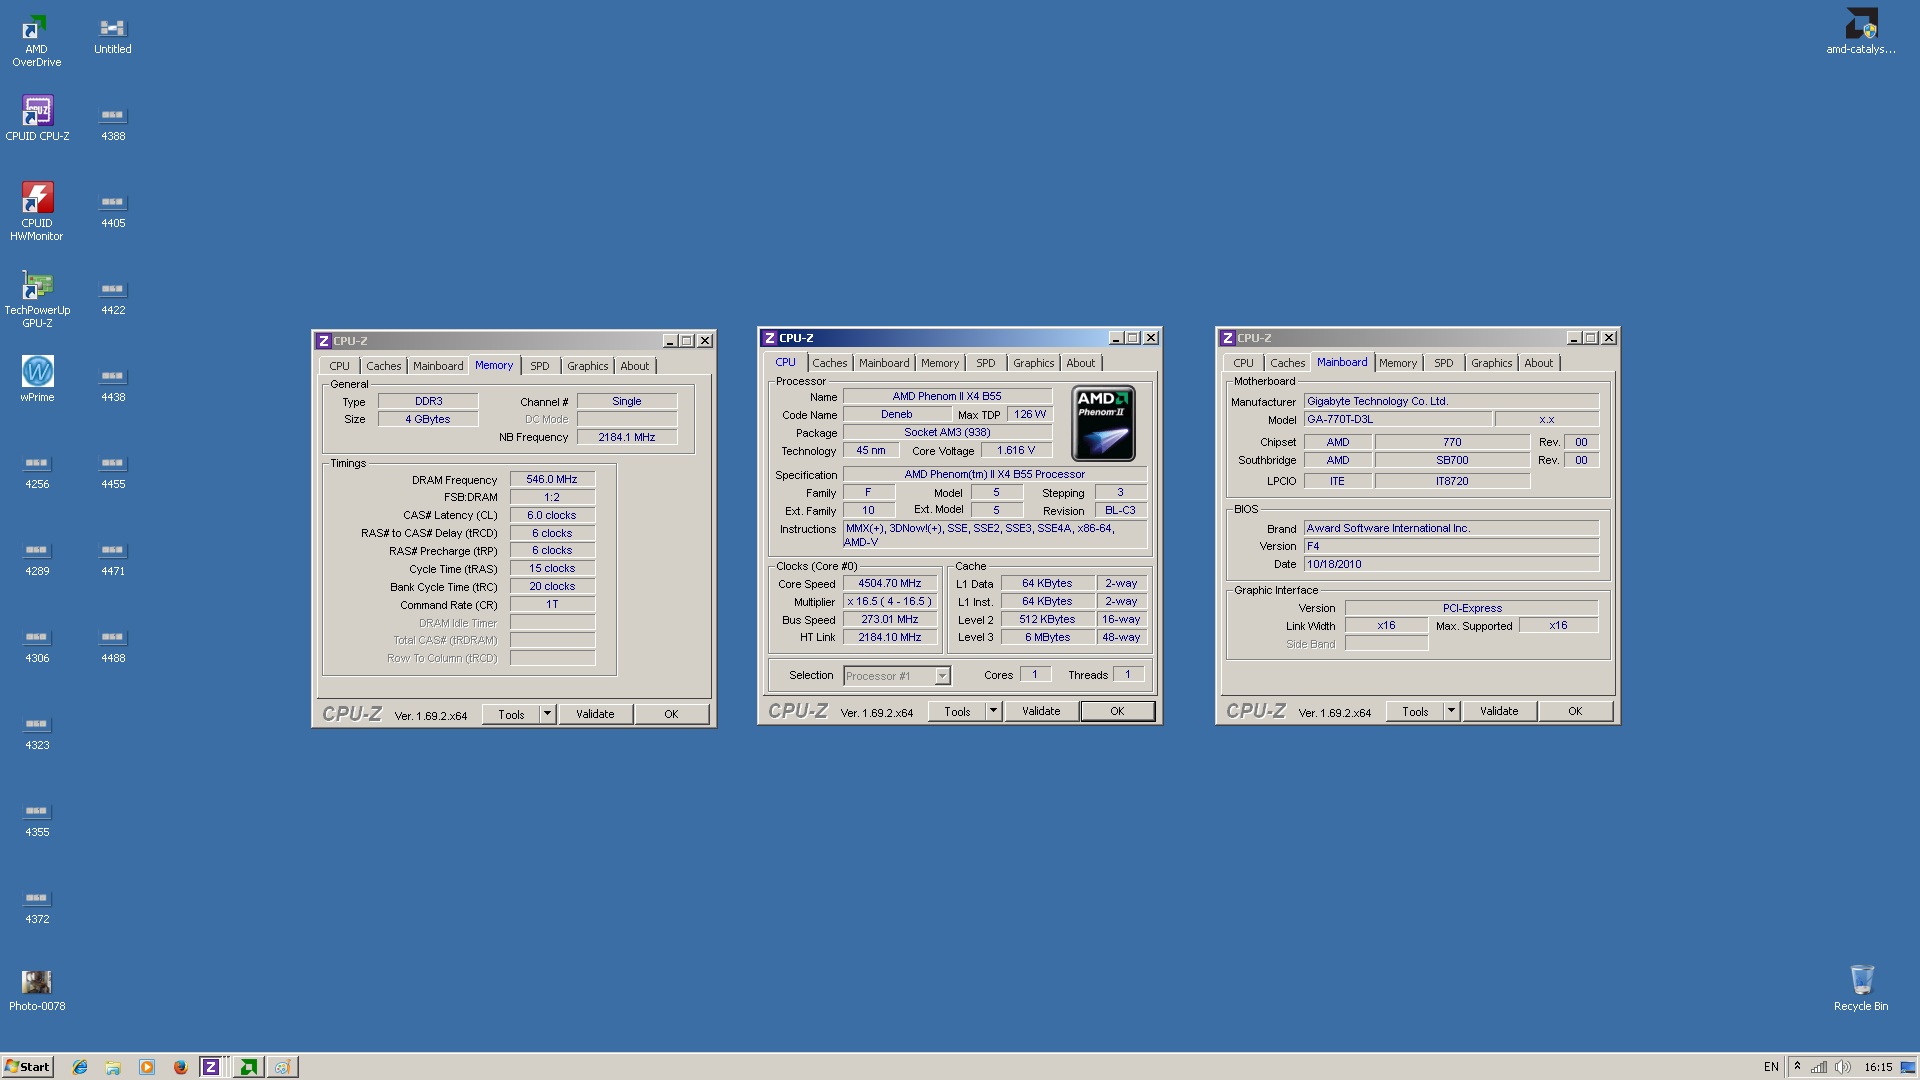
Task: Click Validate in the CPU window
Action: [x=1041, y=711]
